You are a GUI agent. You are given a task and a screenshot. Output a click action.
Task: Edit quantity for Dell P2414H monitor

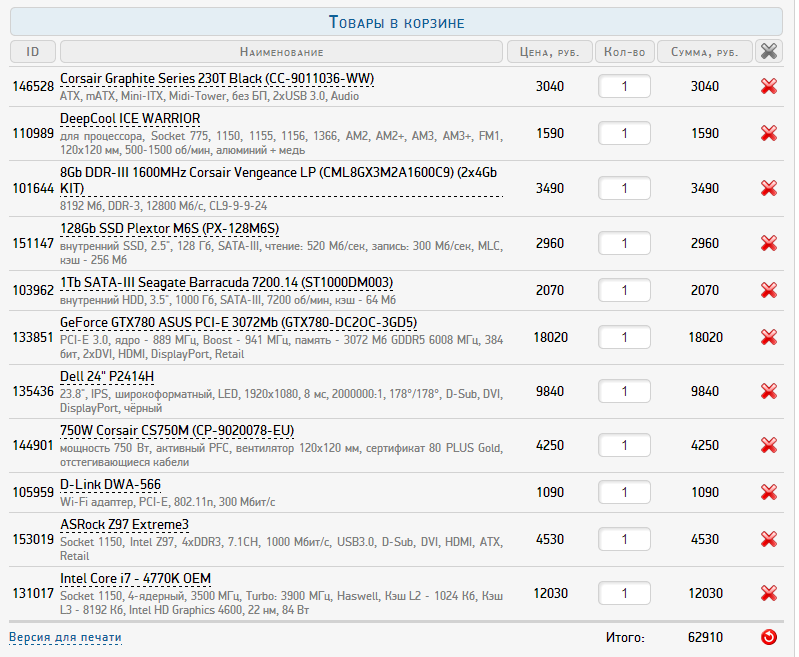(624, 391)
